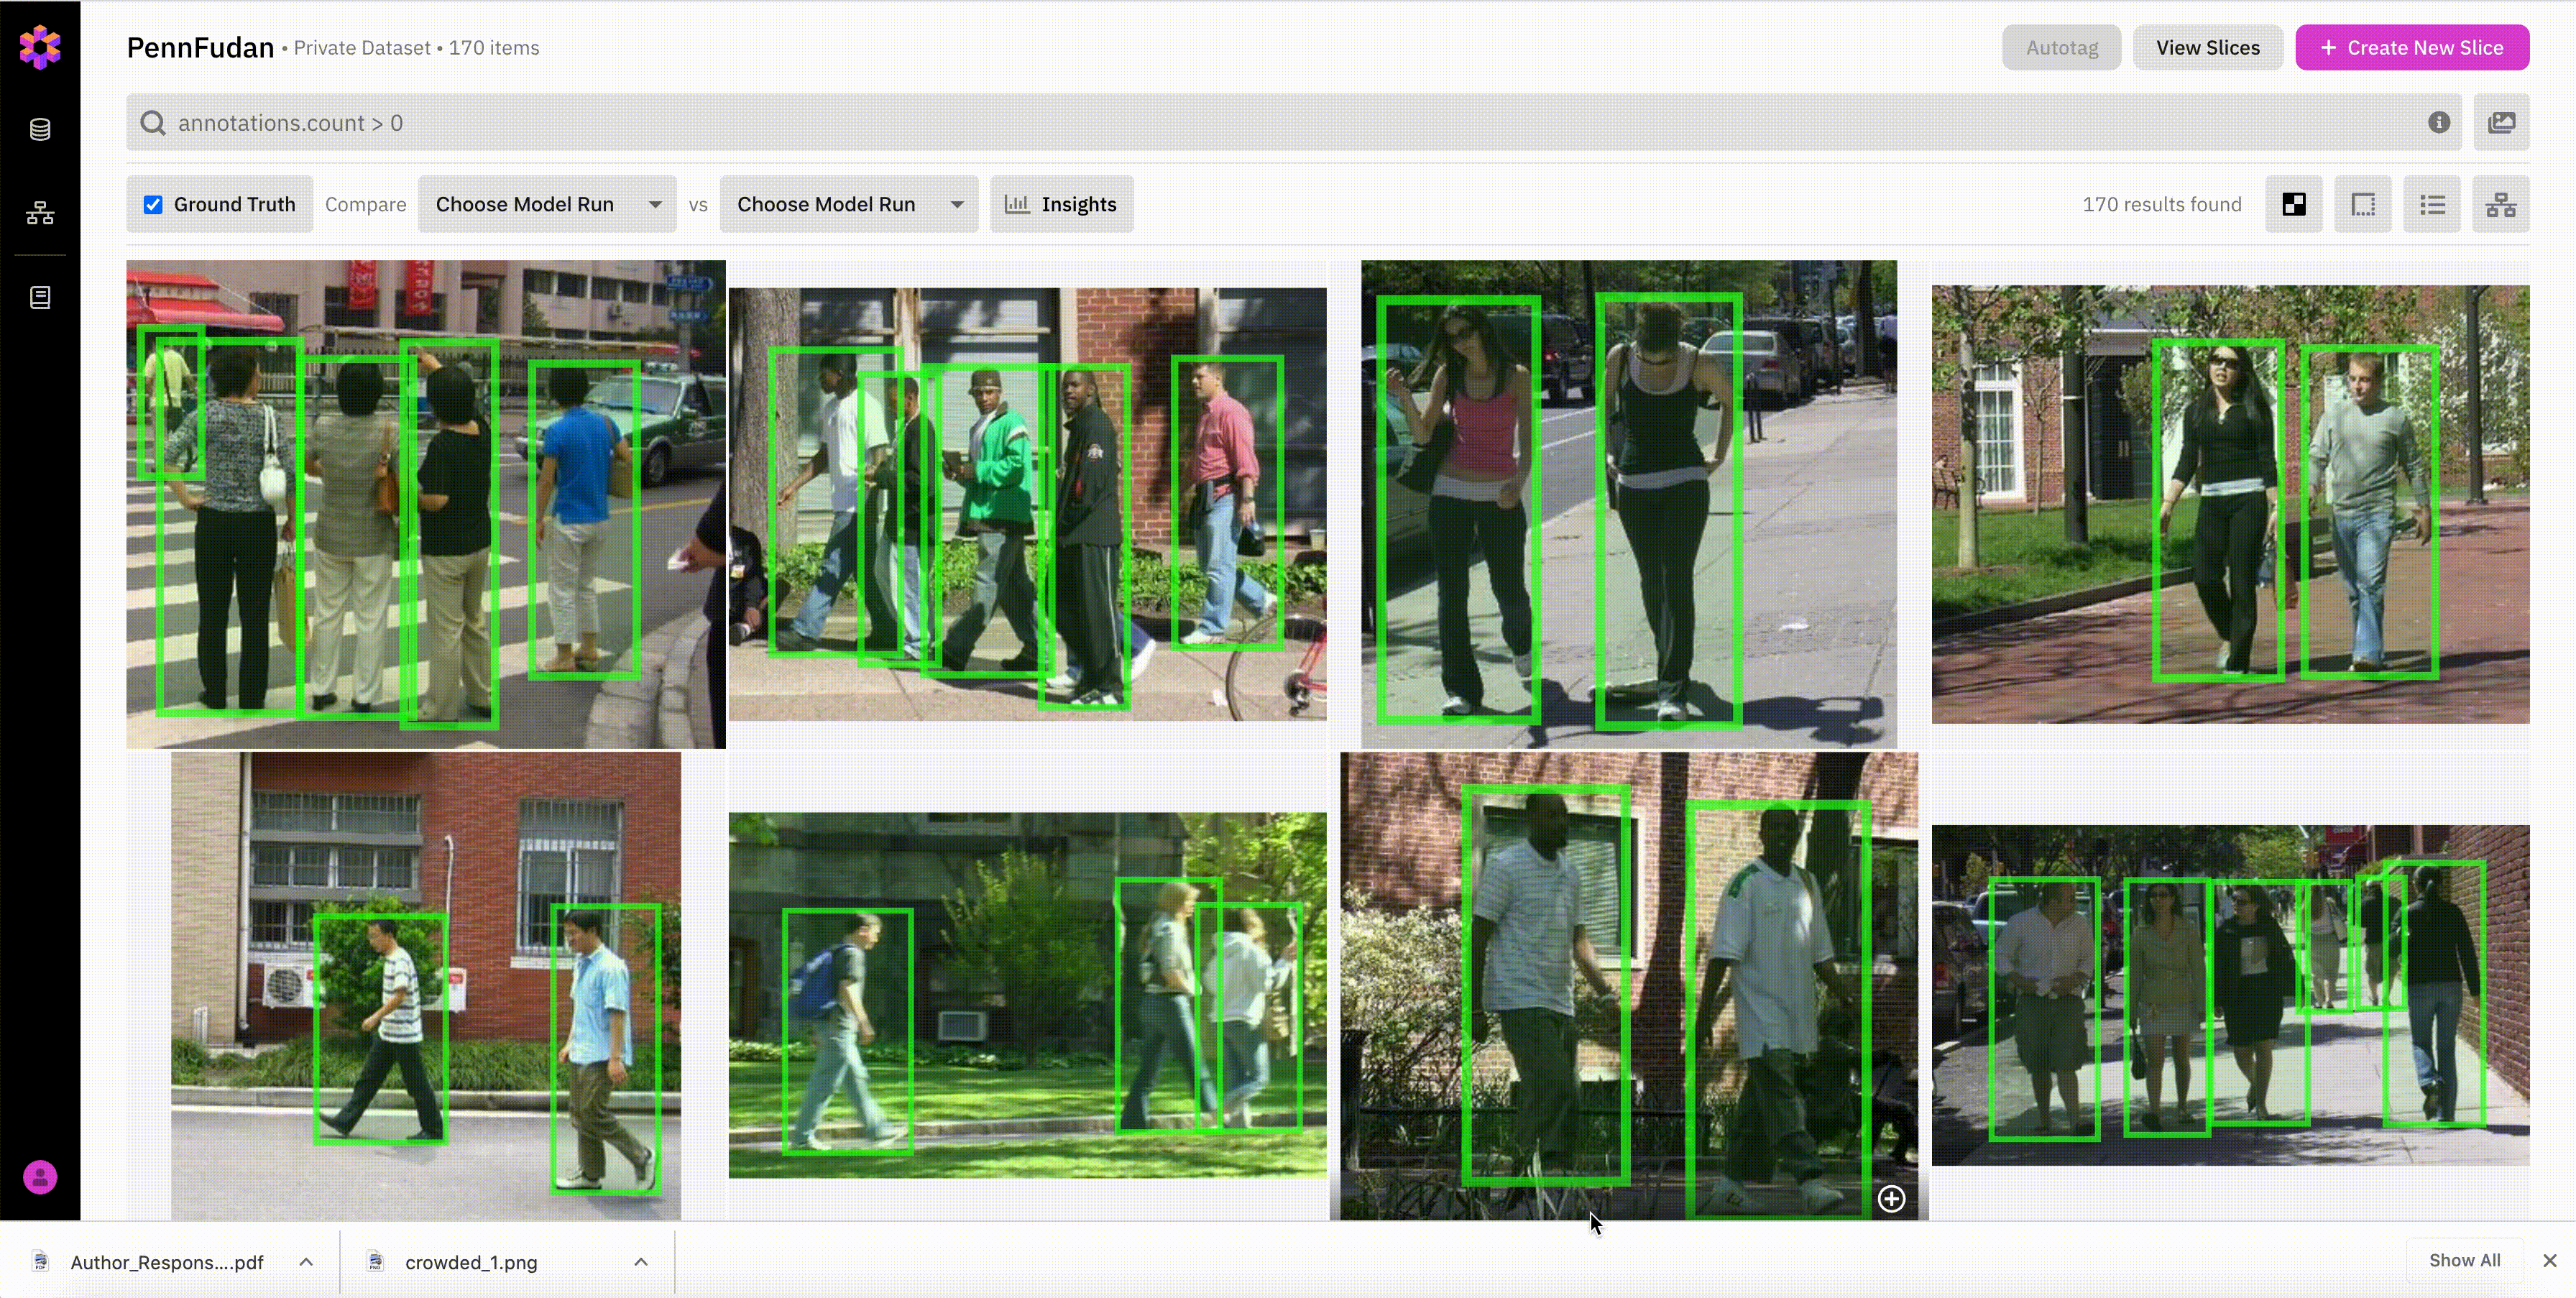The height and width of the screenshot is (1298, 2576).
Task: Open thumbnail with man in green jacket
Action: pyautogui.click(x=1027, y=504)
